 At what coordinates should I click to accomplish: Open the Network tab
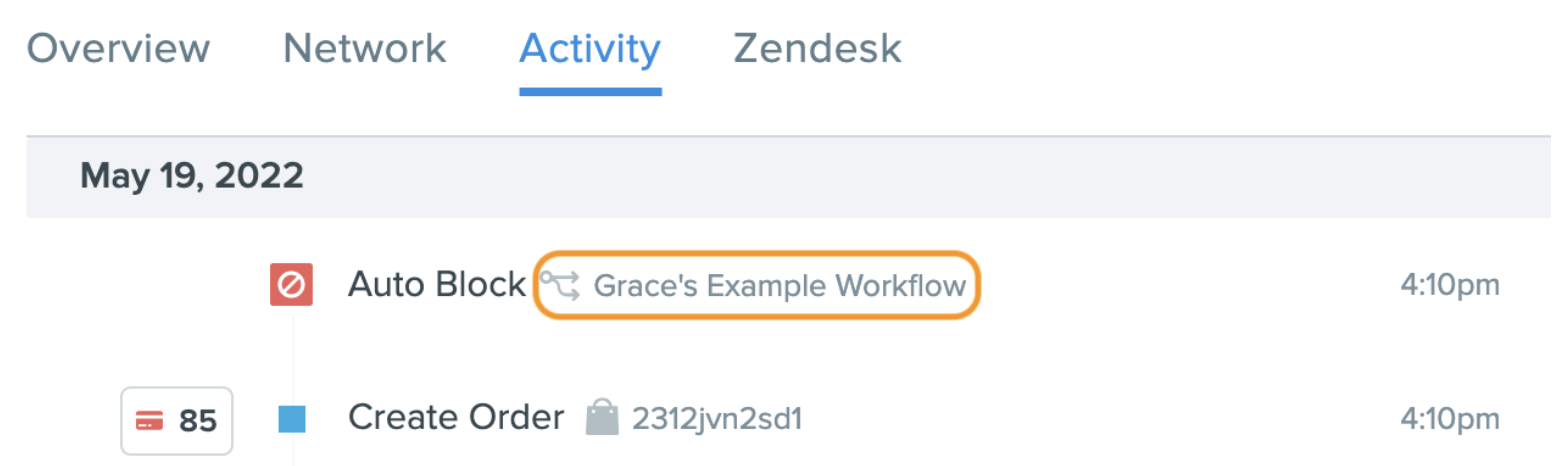[364, 48]
